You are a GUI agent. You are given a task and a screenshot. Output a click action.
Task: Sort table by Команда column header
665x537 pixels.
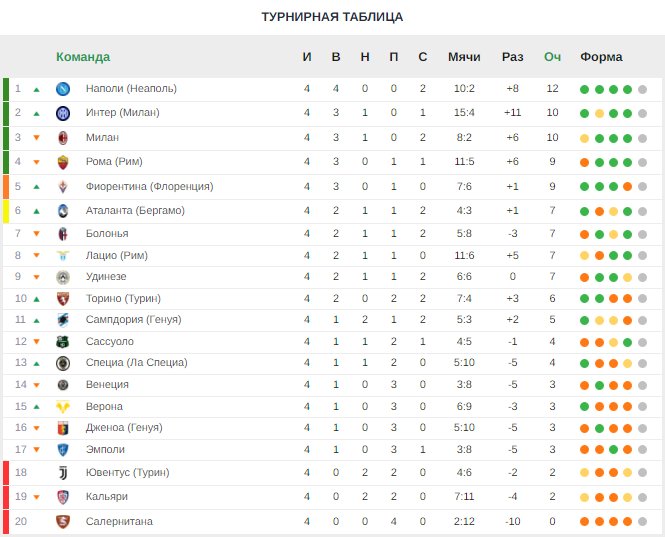(83, 57)
